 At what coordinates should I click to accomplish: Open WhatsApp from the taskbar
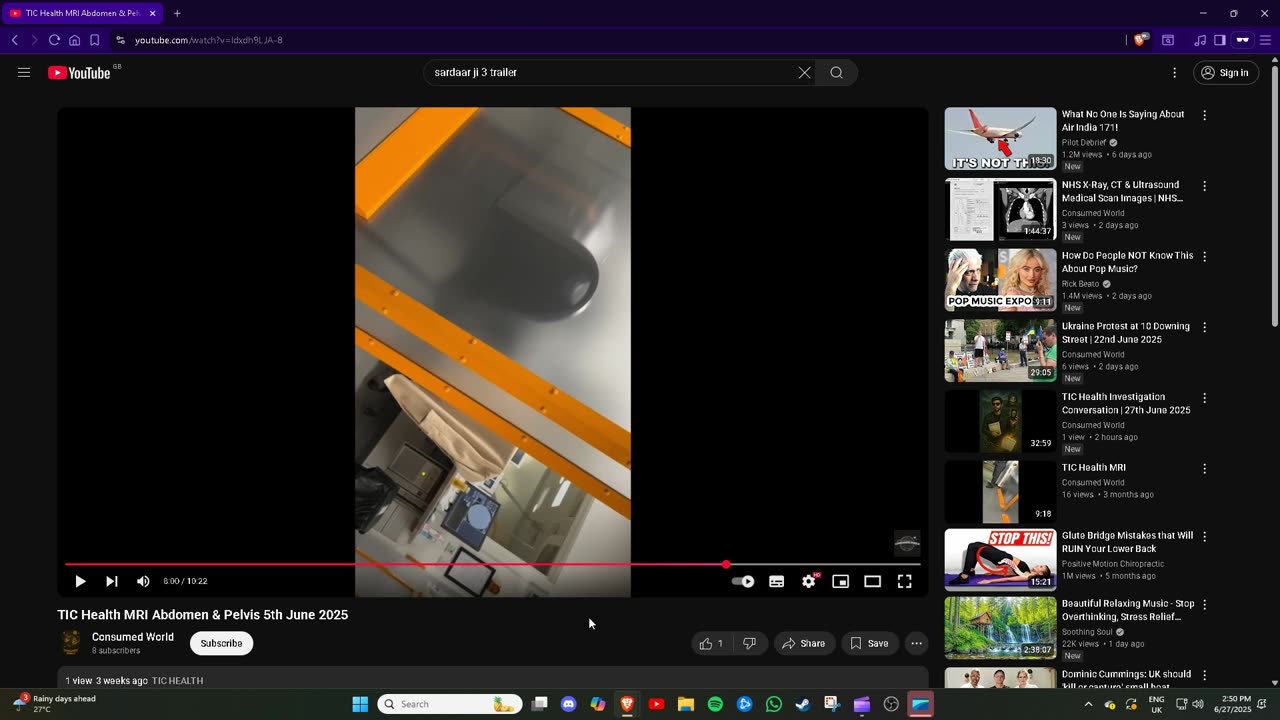(x=773, y=704)
